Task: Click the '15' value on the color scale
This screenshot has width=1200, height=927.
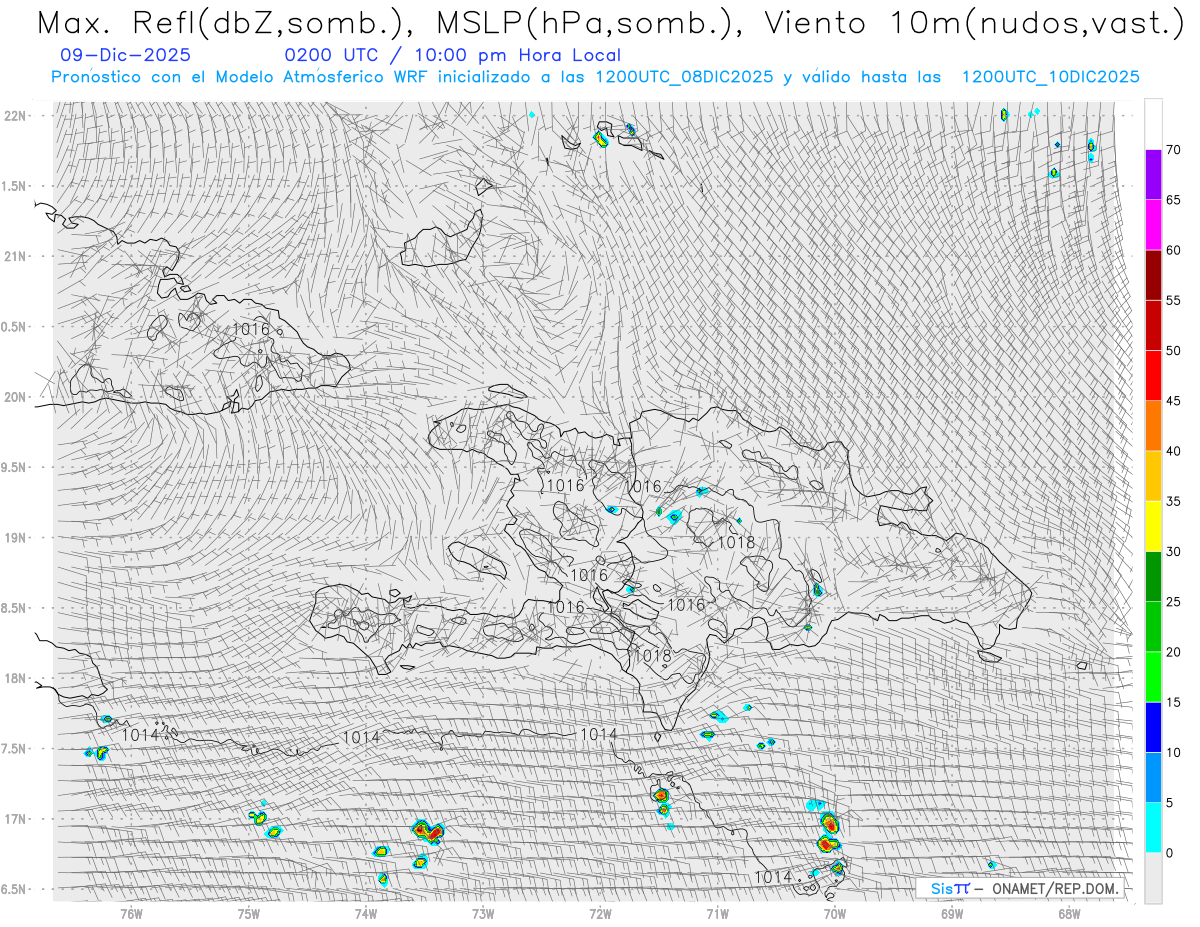Action: point(1174,702)
